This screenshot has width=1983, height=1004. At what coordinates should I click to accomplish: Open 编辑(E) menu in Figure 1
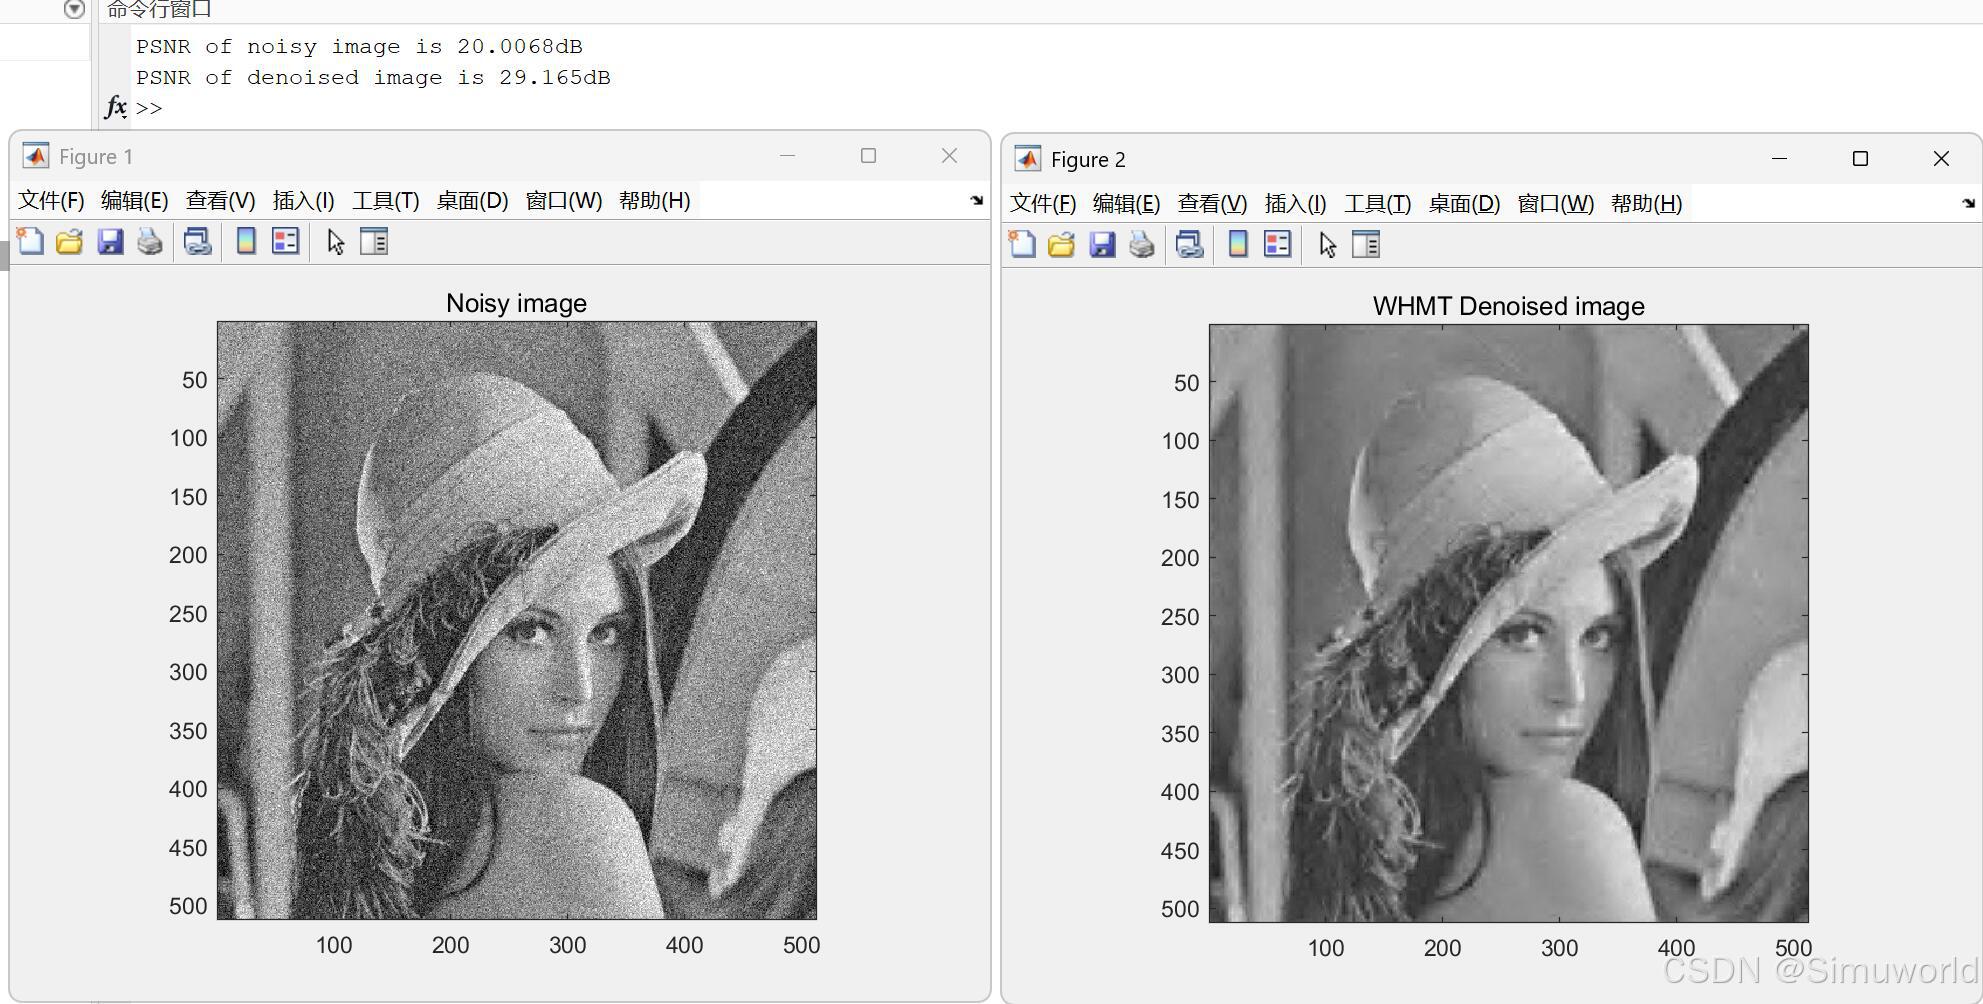(134, 200)
